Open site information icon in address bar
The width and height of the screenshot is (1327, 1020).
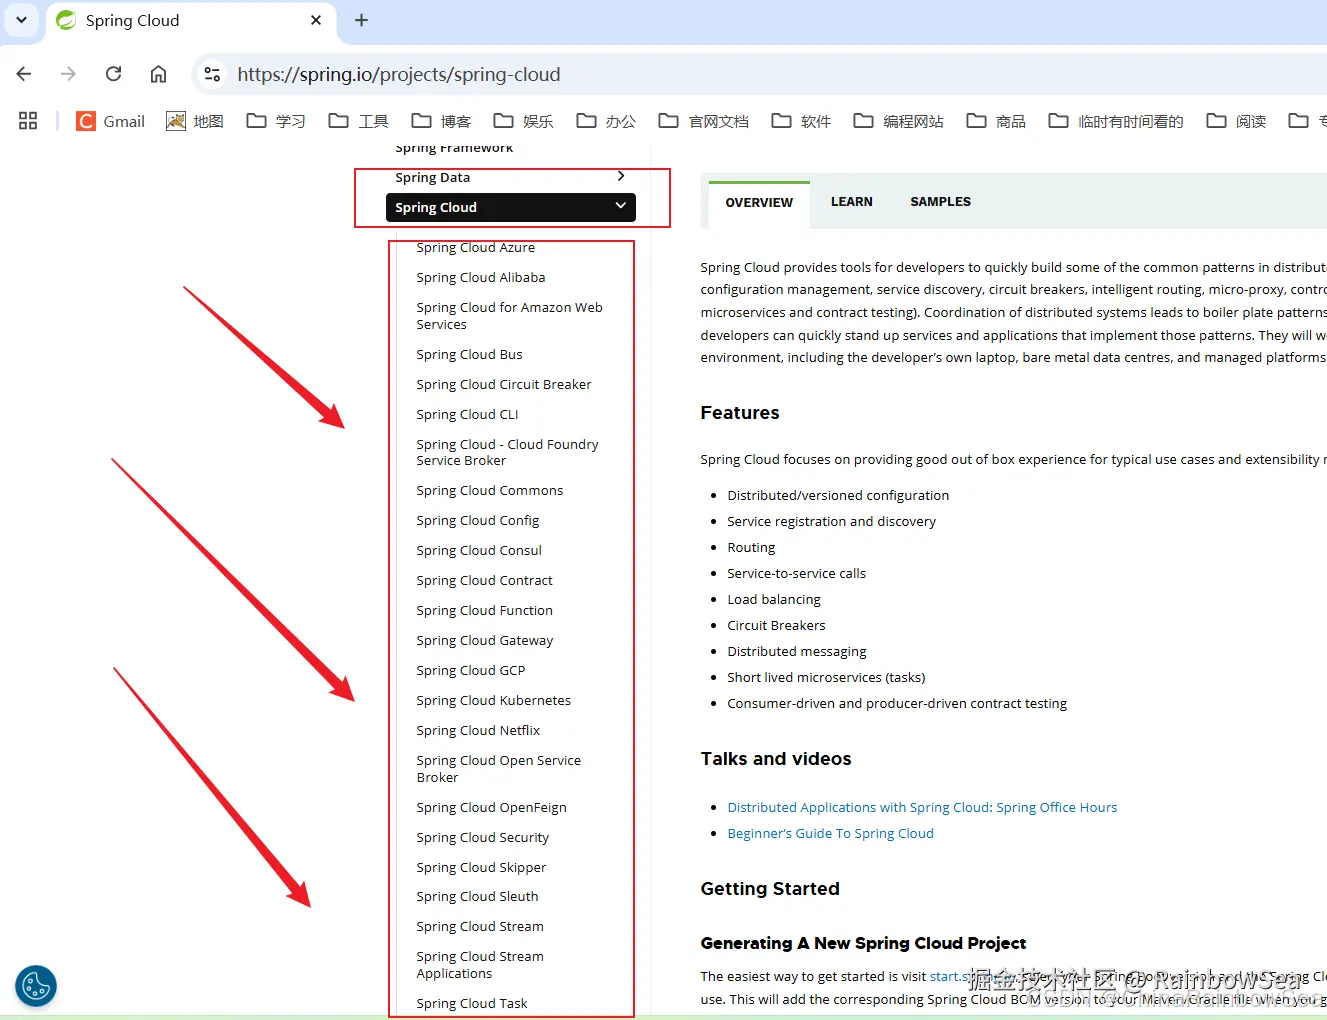(x=212, y=74)
